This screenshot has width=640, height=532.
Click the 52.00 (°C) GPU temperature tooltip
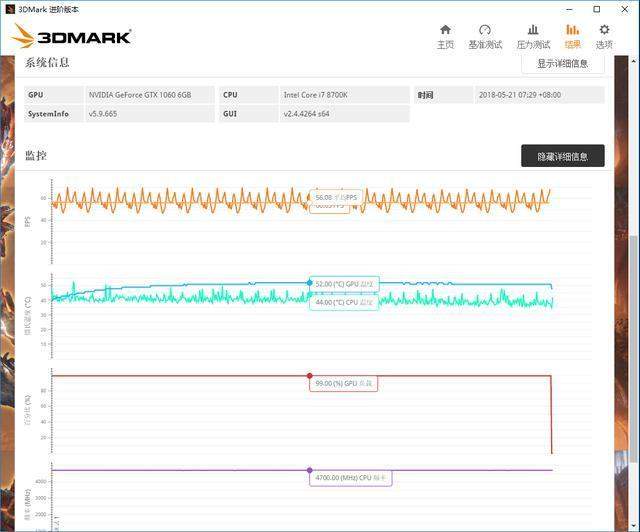[344, 284]
